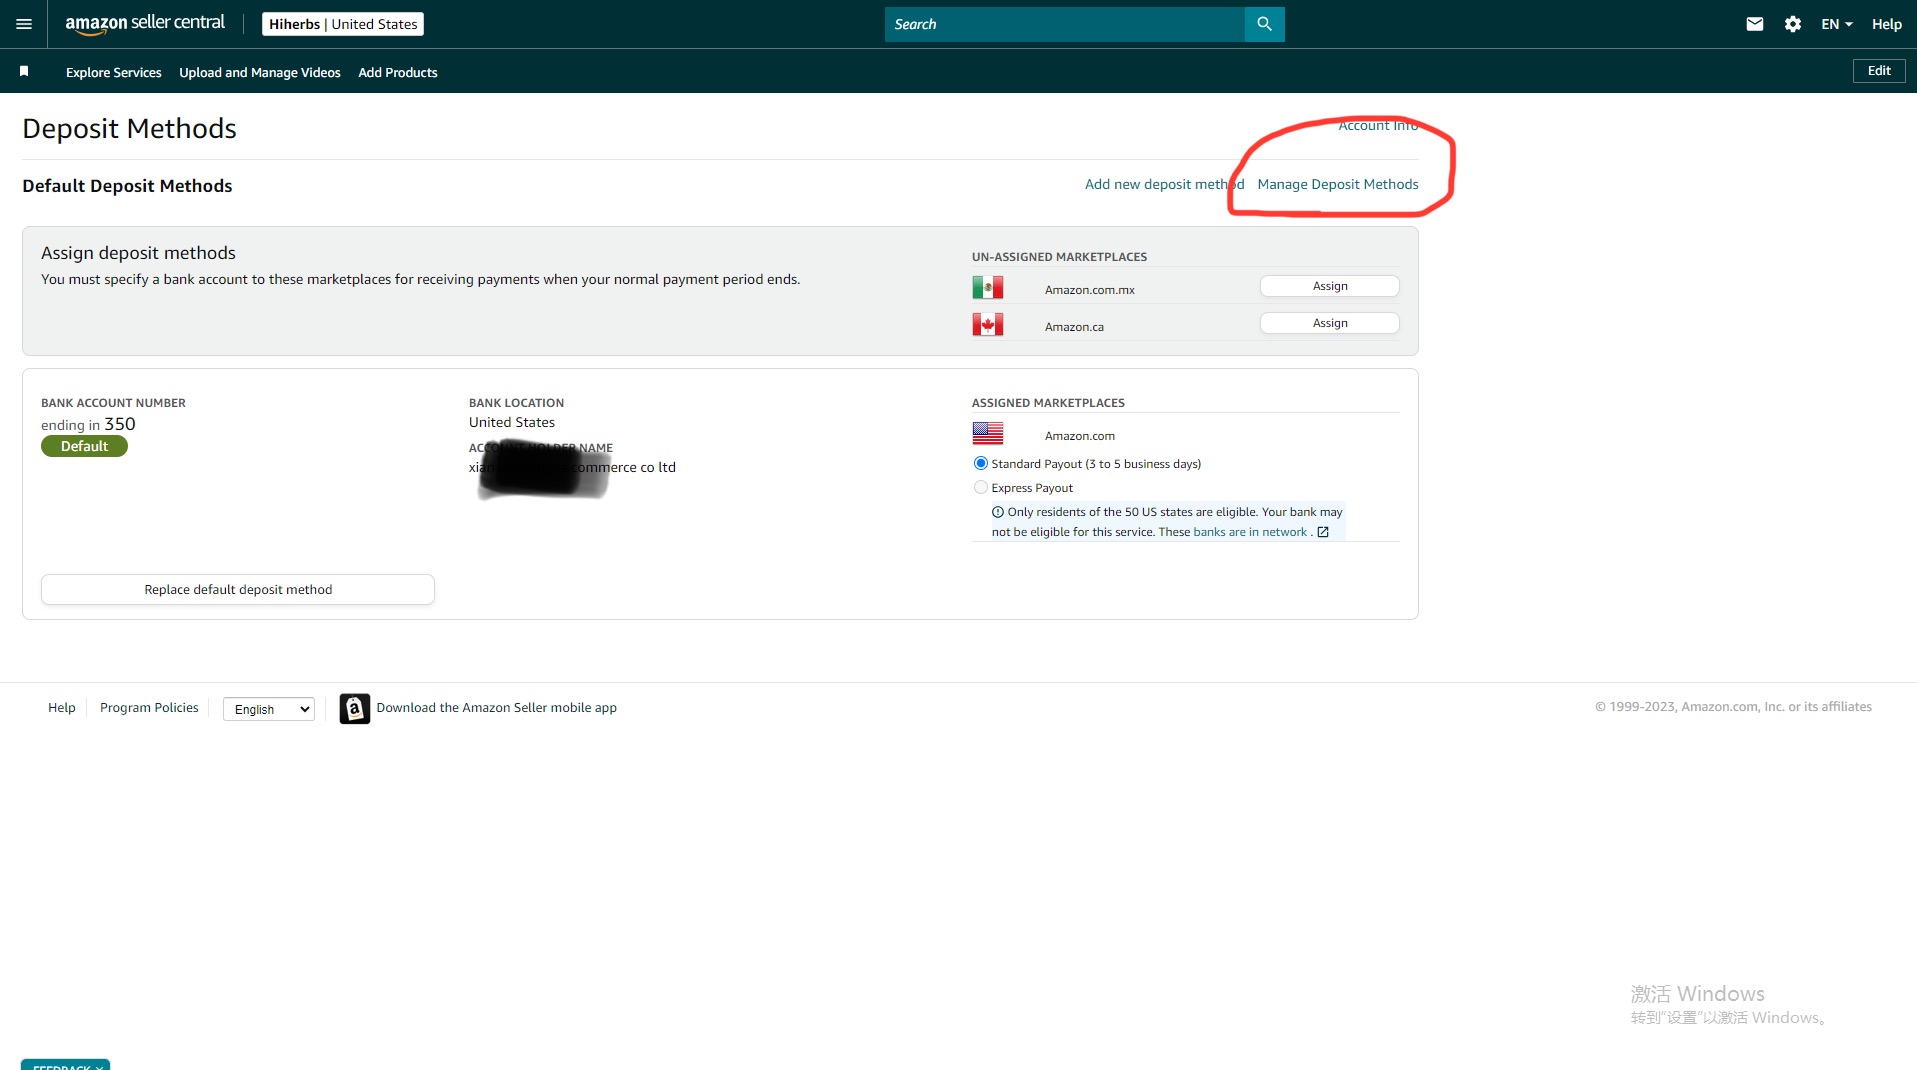Click the info icon beside Express Payout note
Viewport: 1917px width, 1070px height.
(997, 512)
